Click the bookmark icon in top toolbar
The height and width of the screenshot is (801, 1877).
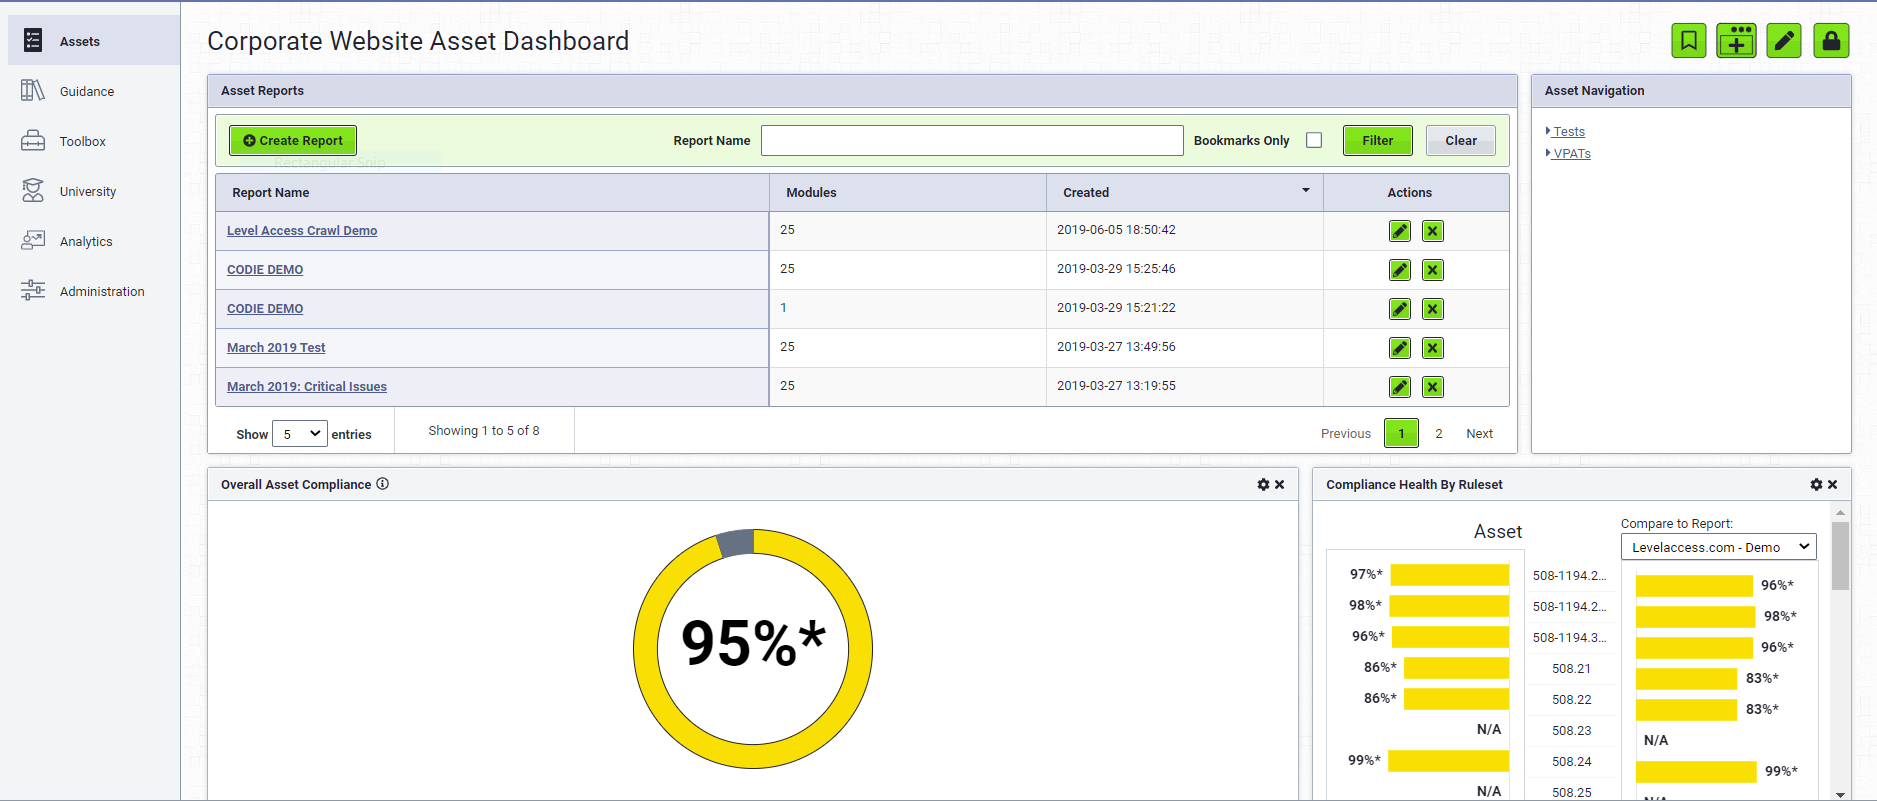click(x=1688, y=41)
